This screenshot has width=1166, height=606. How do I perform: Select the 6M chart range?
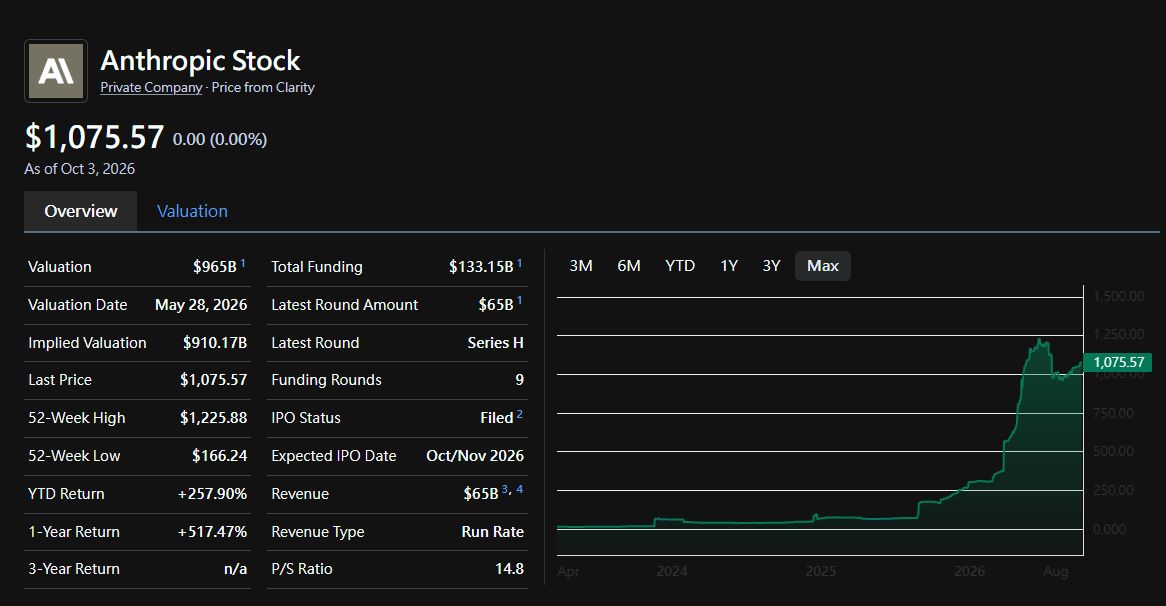[x=628, y=265]
